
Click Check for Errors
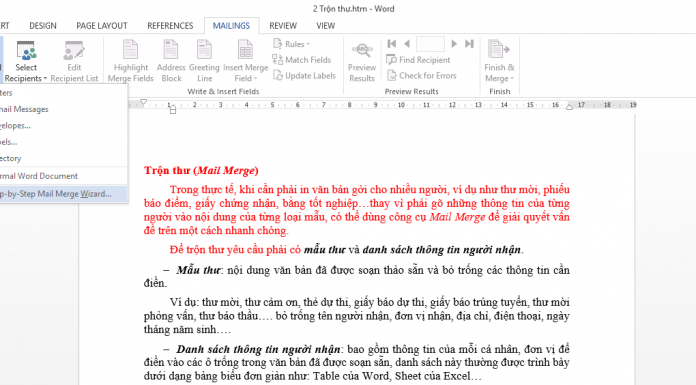(422, 75)
